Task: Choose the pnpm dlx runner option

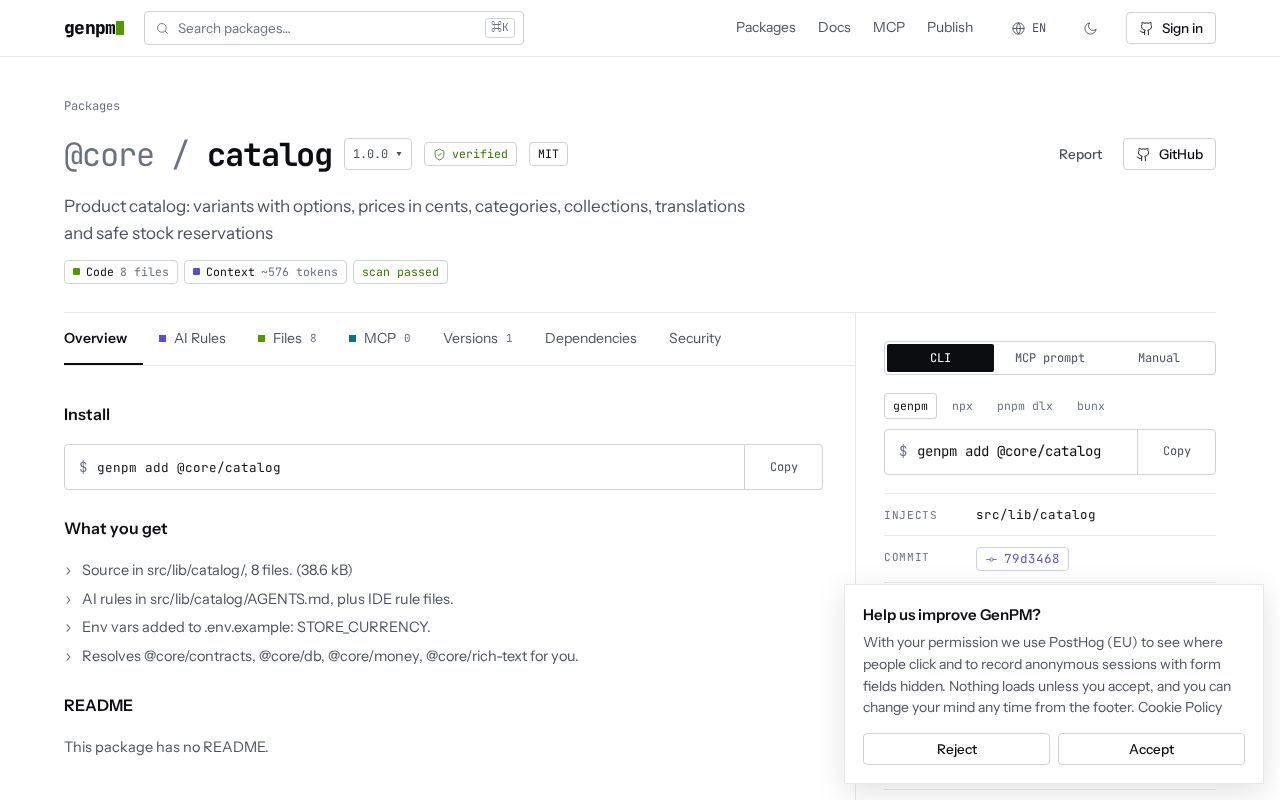Action: 1025,406
